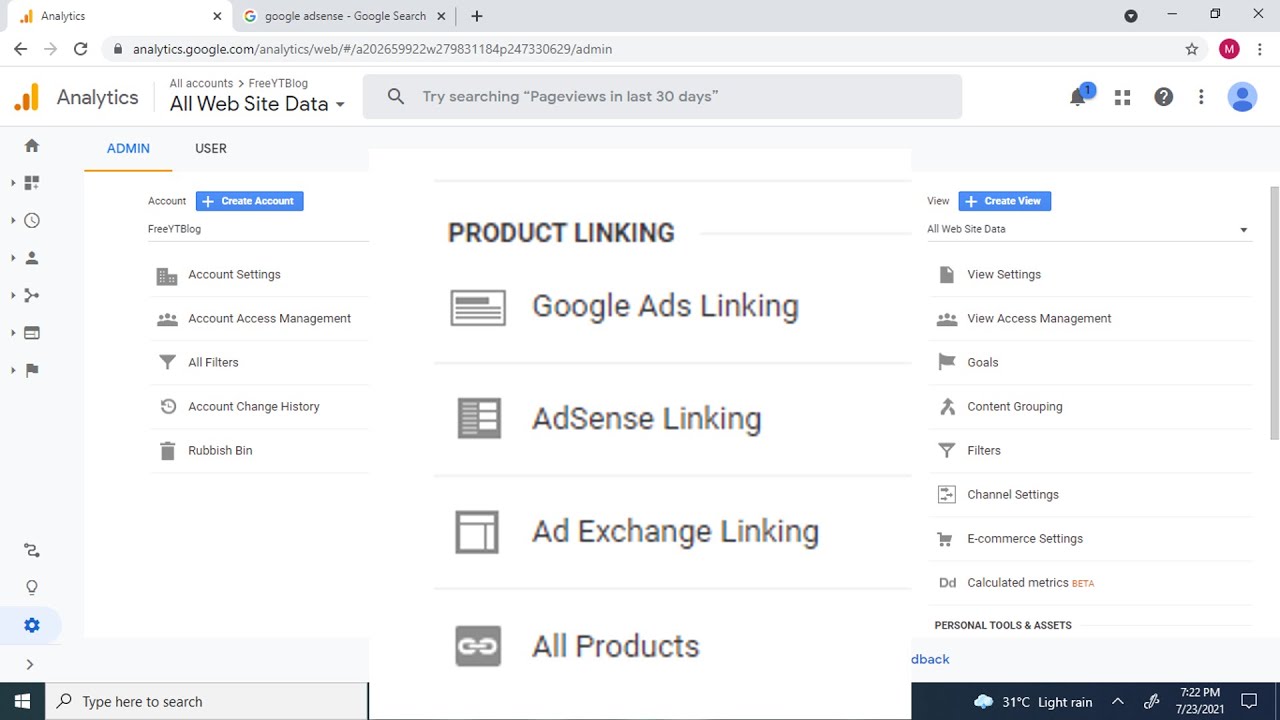Open Customisation dashboards sidebar icon
Viewport: 1280px width, 720px height.
click(32, 183)
